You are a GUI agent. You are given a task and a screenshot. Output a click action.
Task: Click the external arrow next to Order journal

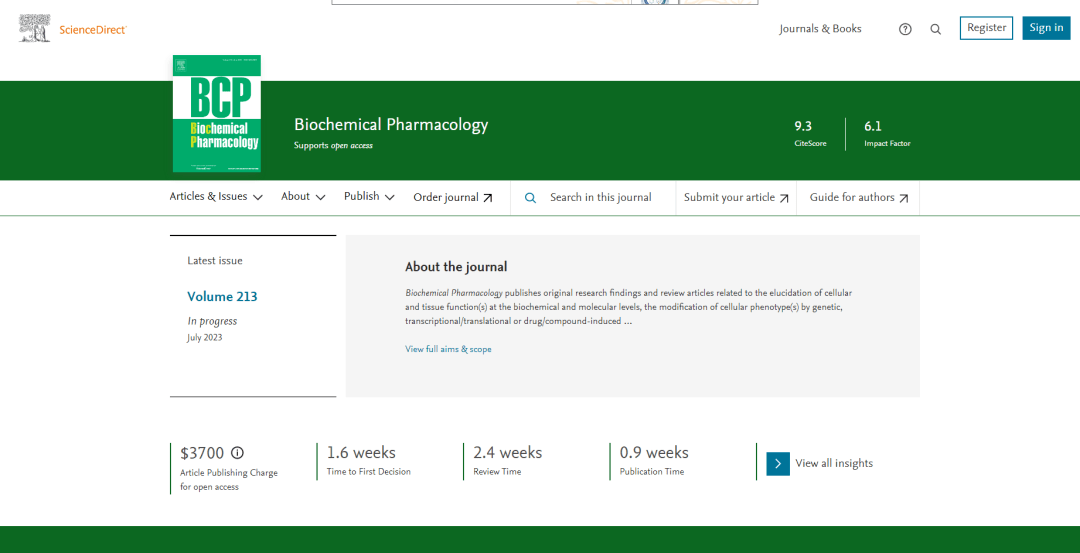[488, 198]
